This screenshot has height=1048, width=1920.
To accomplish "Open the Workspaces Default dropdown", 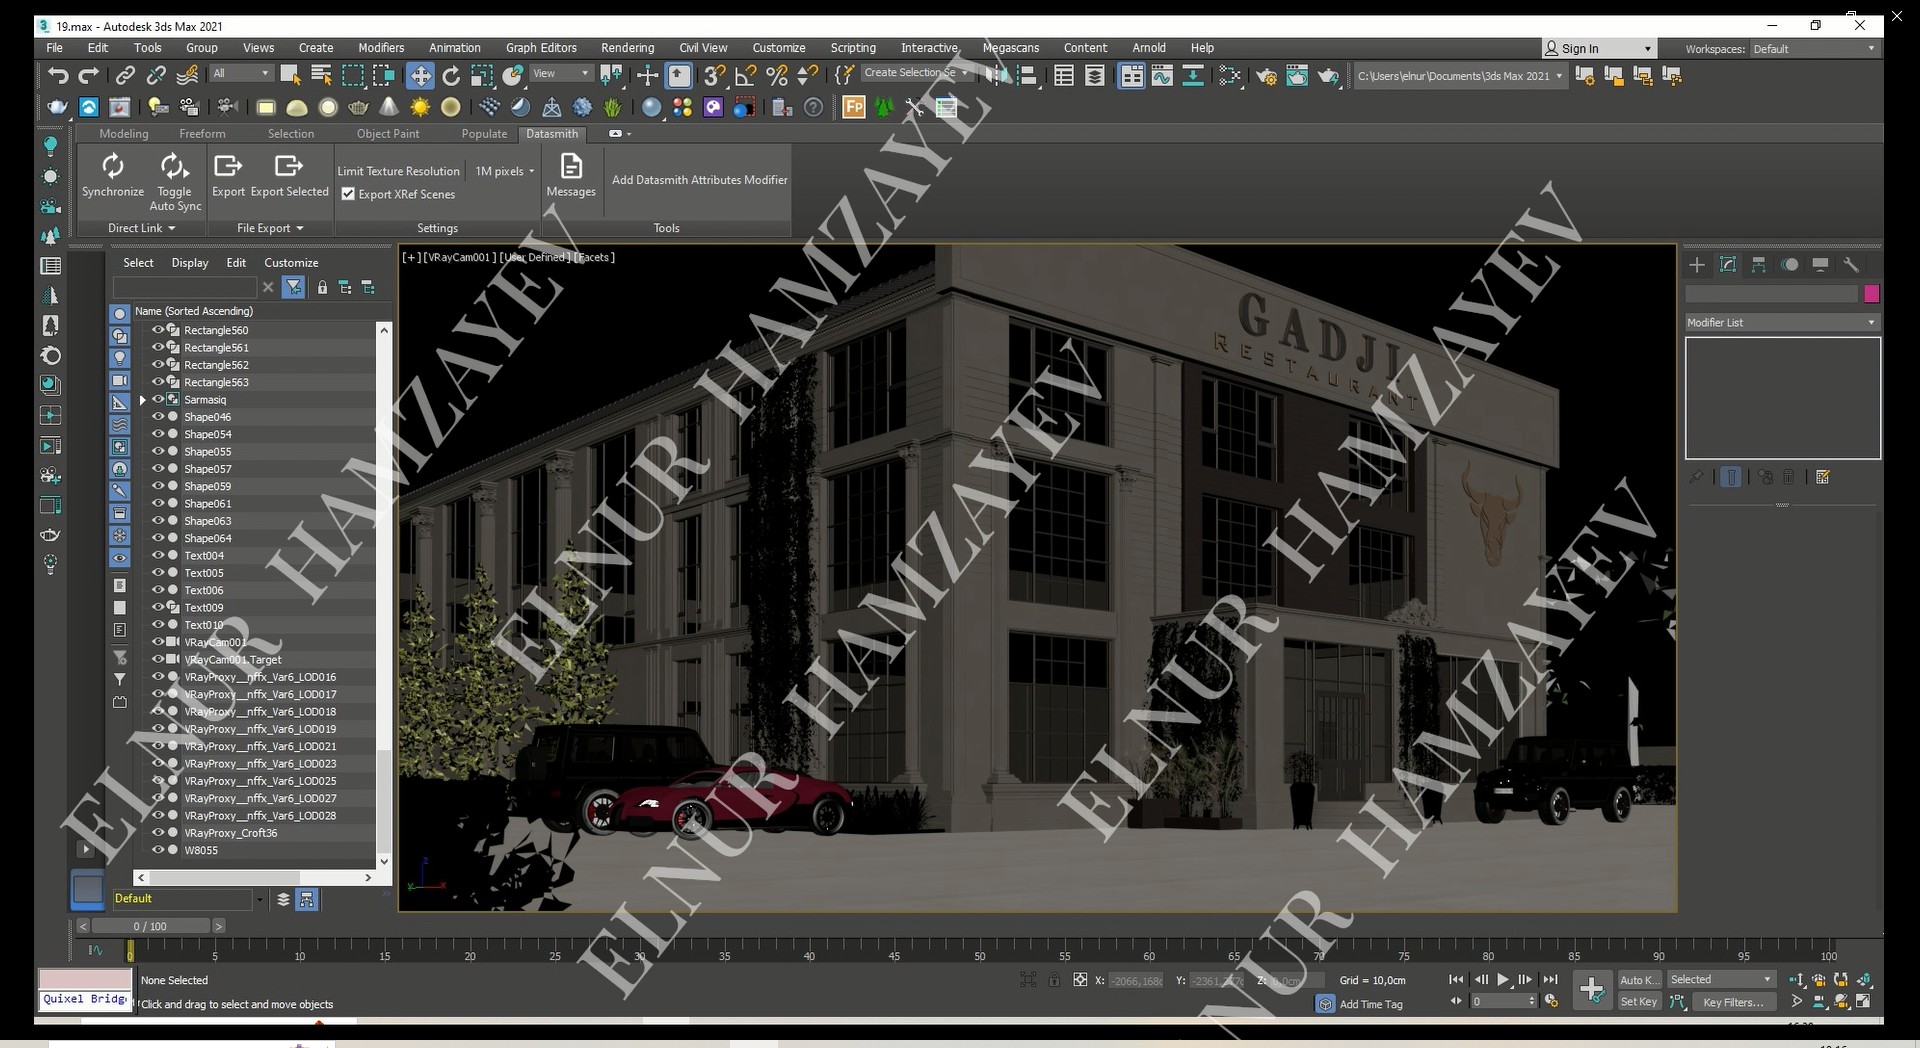I will pyautogui.click(x=1814, y=49).
